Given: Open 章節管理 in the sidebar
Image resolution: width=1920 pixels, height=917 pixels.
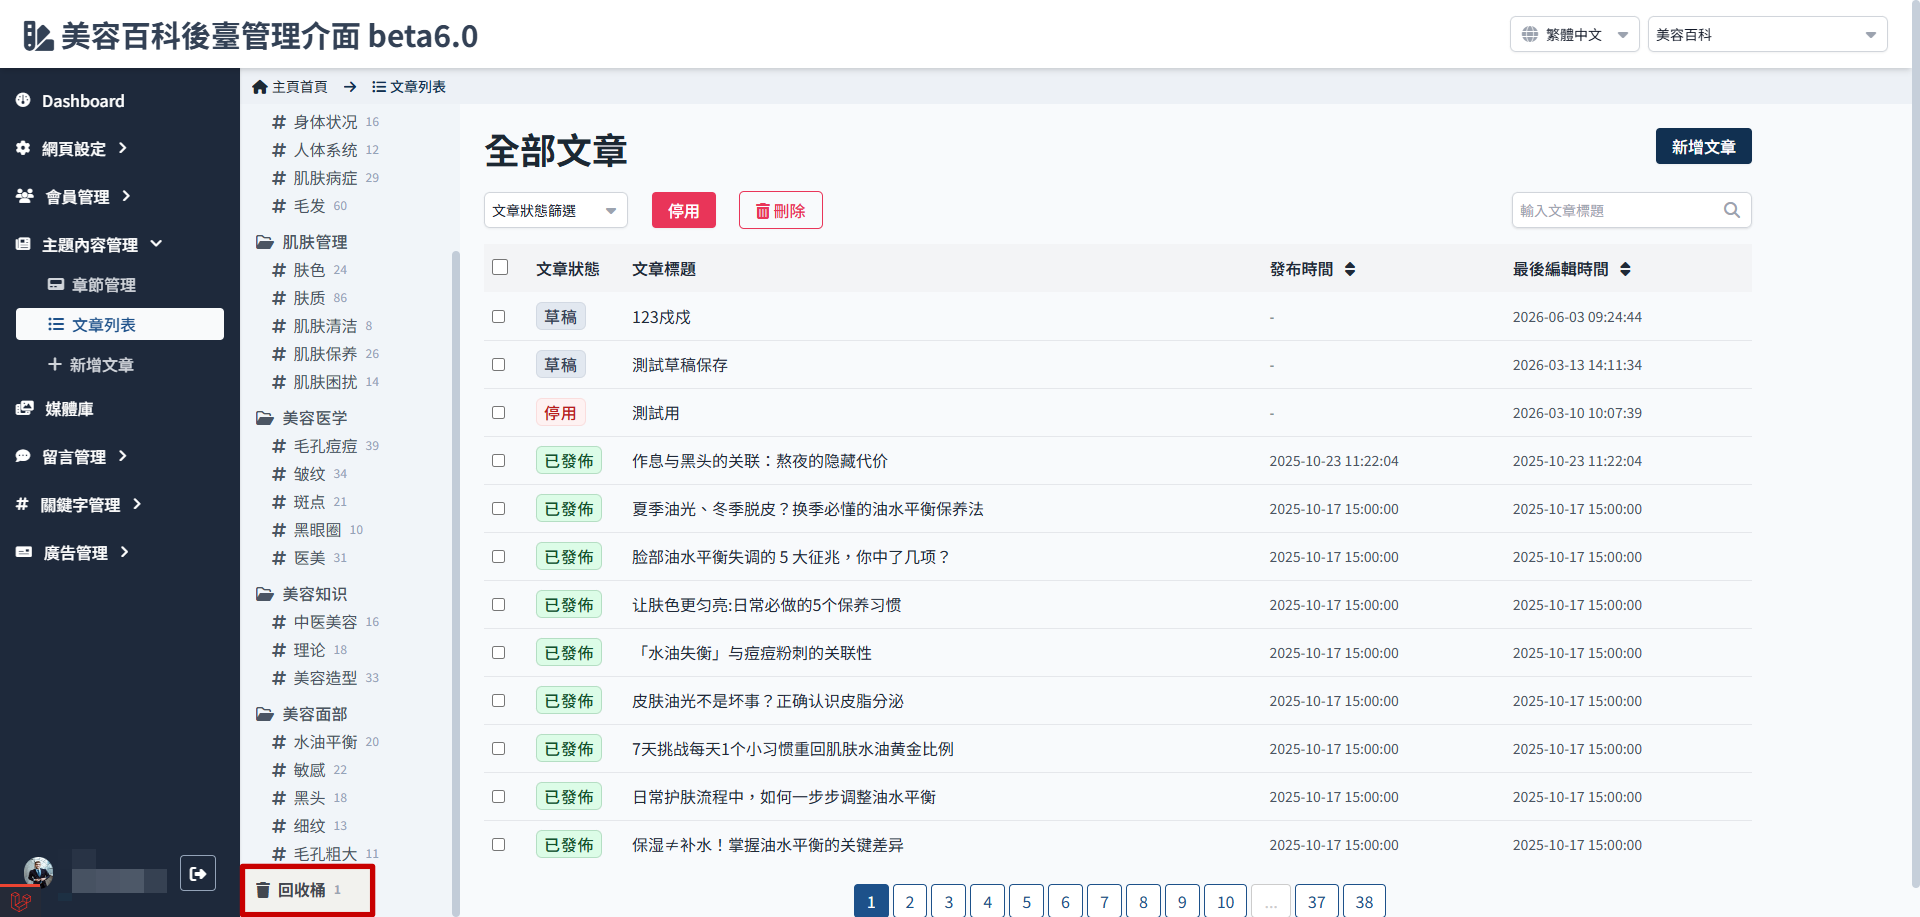Looking at the screenshot, I should 120,284.
